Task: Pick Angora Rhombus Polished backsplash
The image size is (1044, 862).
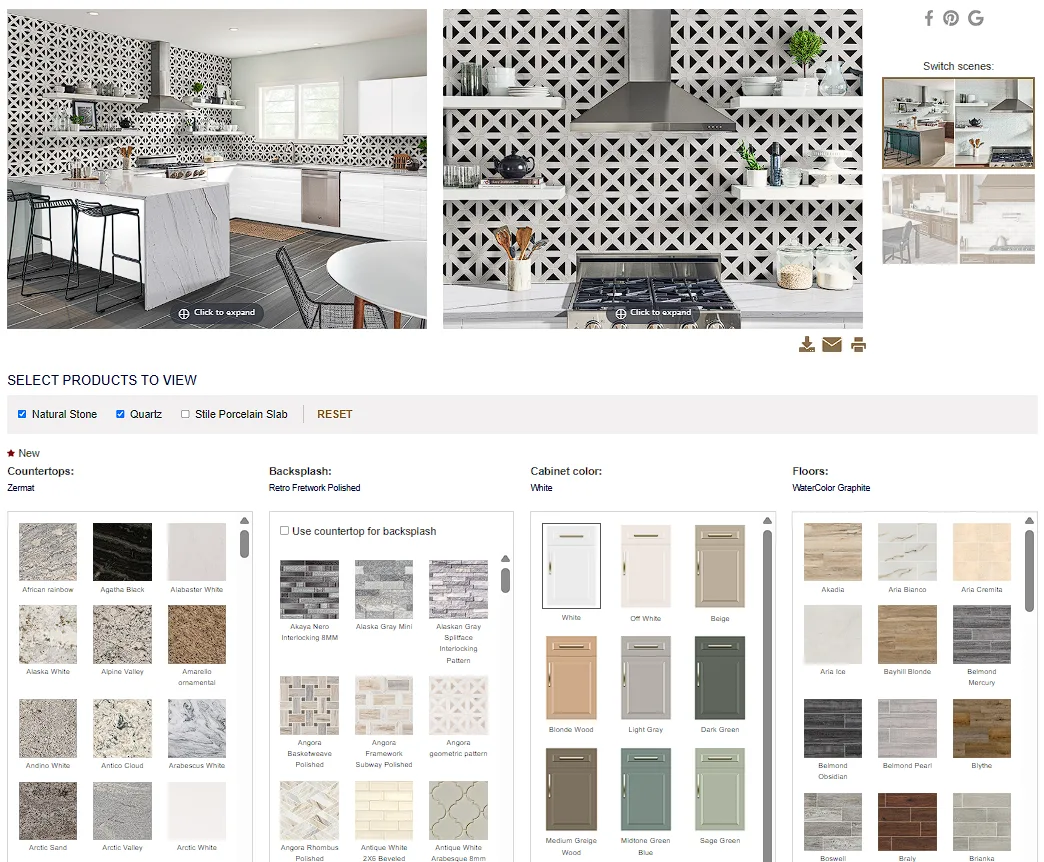Action: click(310, 811)
